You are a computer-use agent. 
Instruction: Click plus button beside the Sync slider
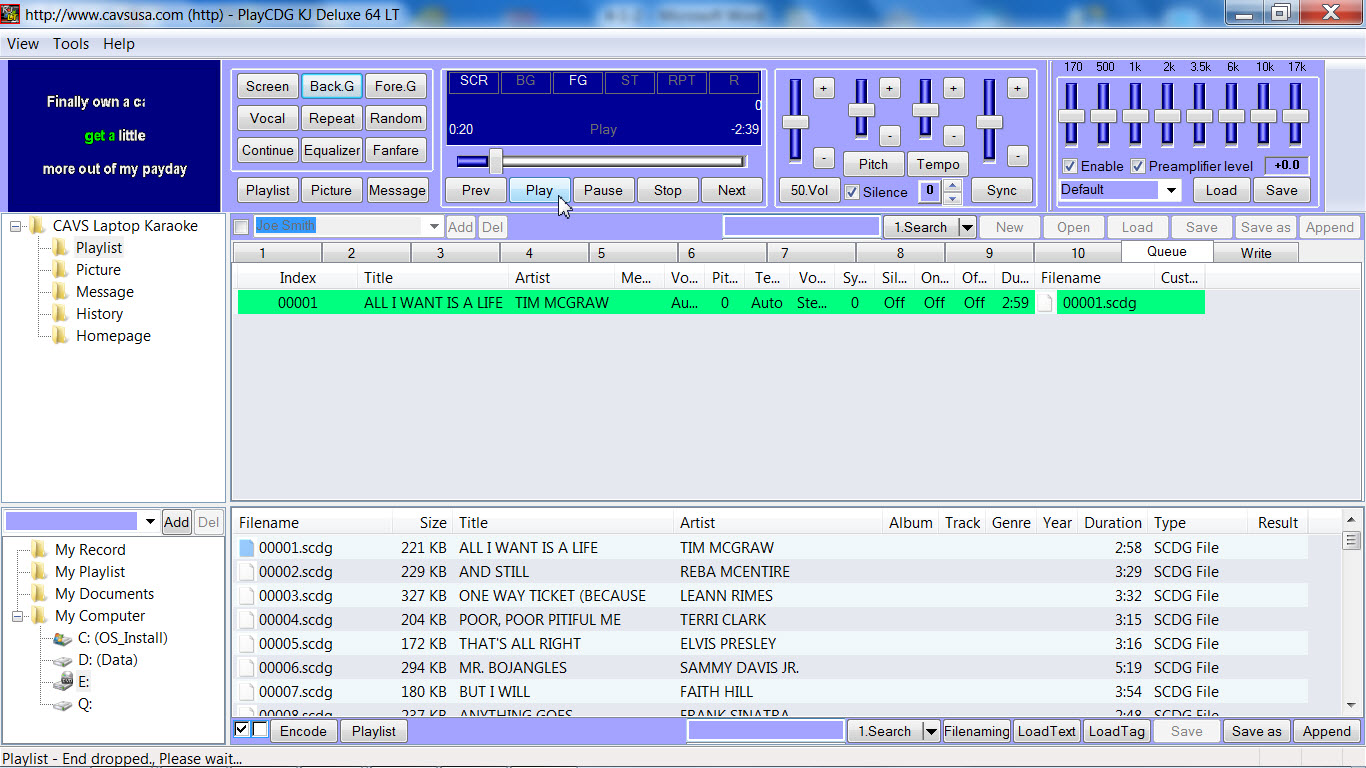click(1017, 88)
